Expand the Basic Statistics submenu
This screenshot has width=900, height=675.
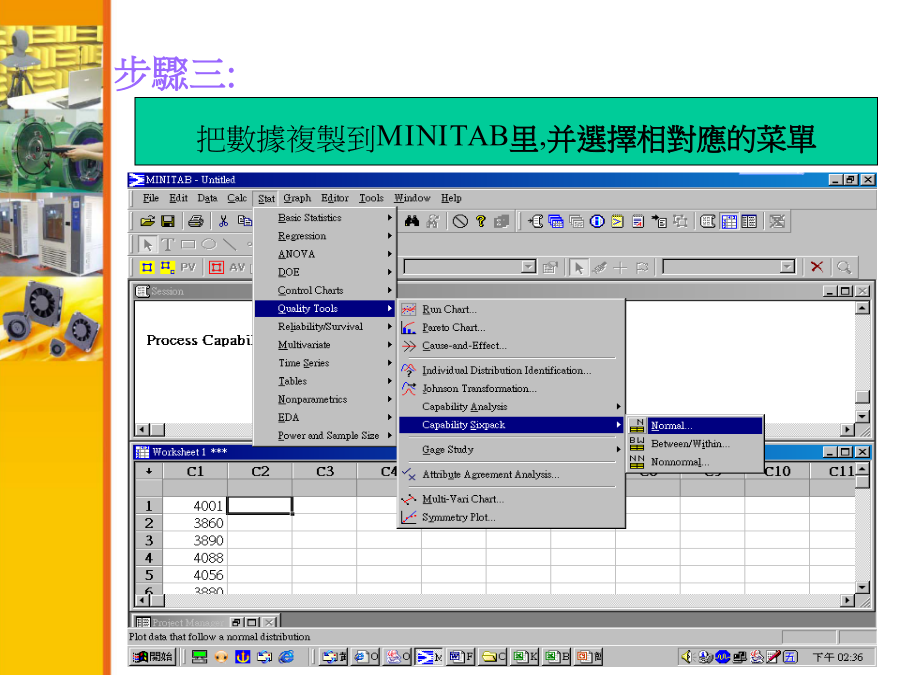click(324, 218)
